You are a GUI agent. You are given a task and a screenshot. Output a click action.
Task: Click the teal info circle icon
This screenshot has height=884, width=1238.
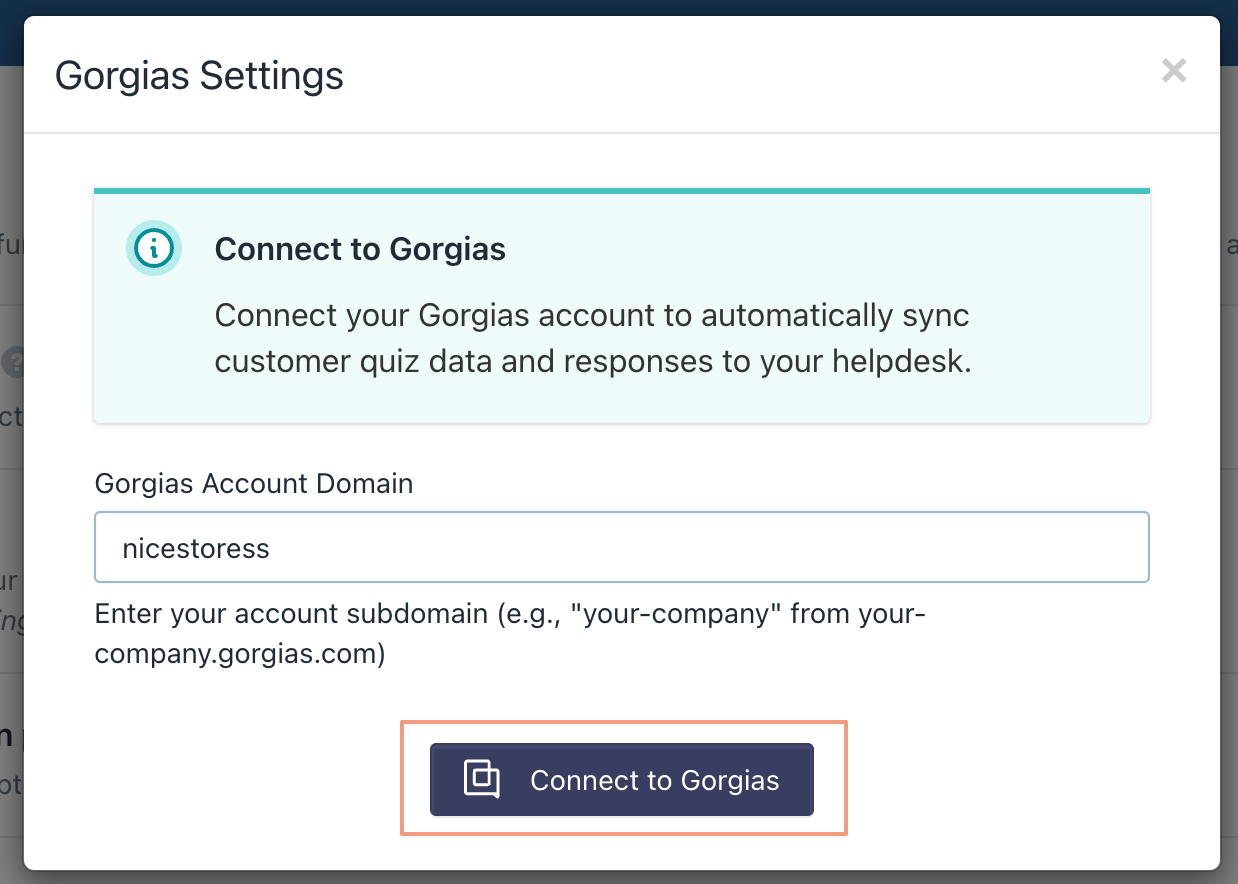153,247
